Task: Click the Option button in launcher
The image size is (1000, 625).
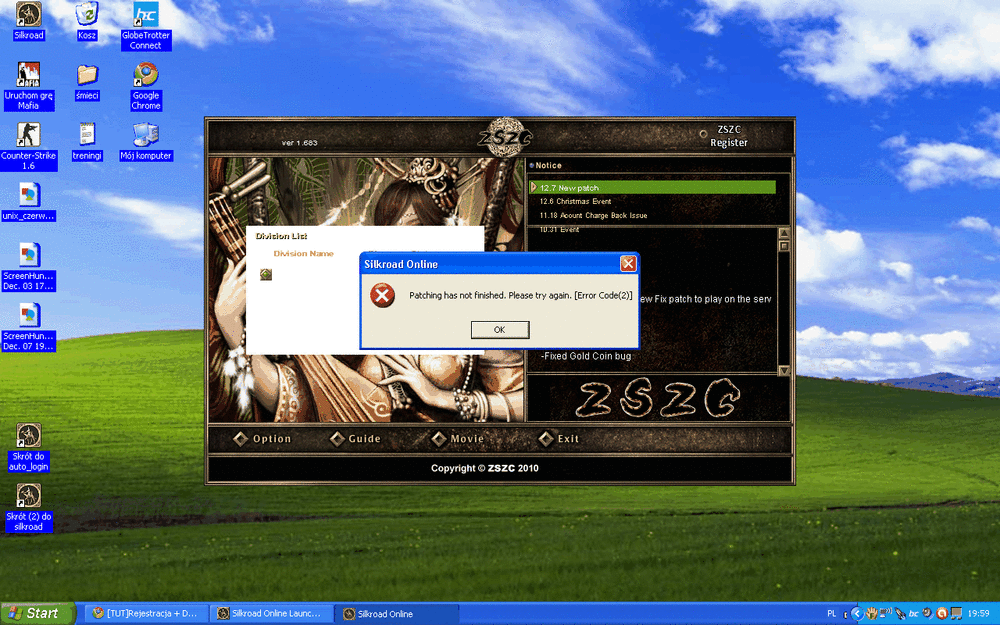Action: [x=263, y=439]
